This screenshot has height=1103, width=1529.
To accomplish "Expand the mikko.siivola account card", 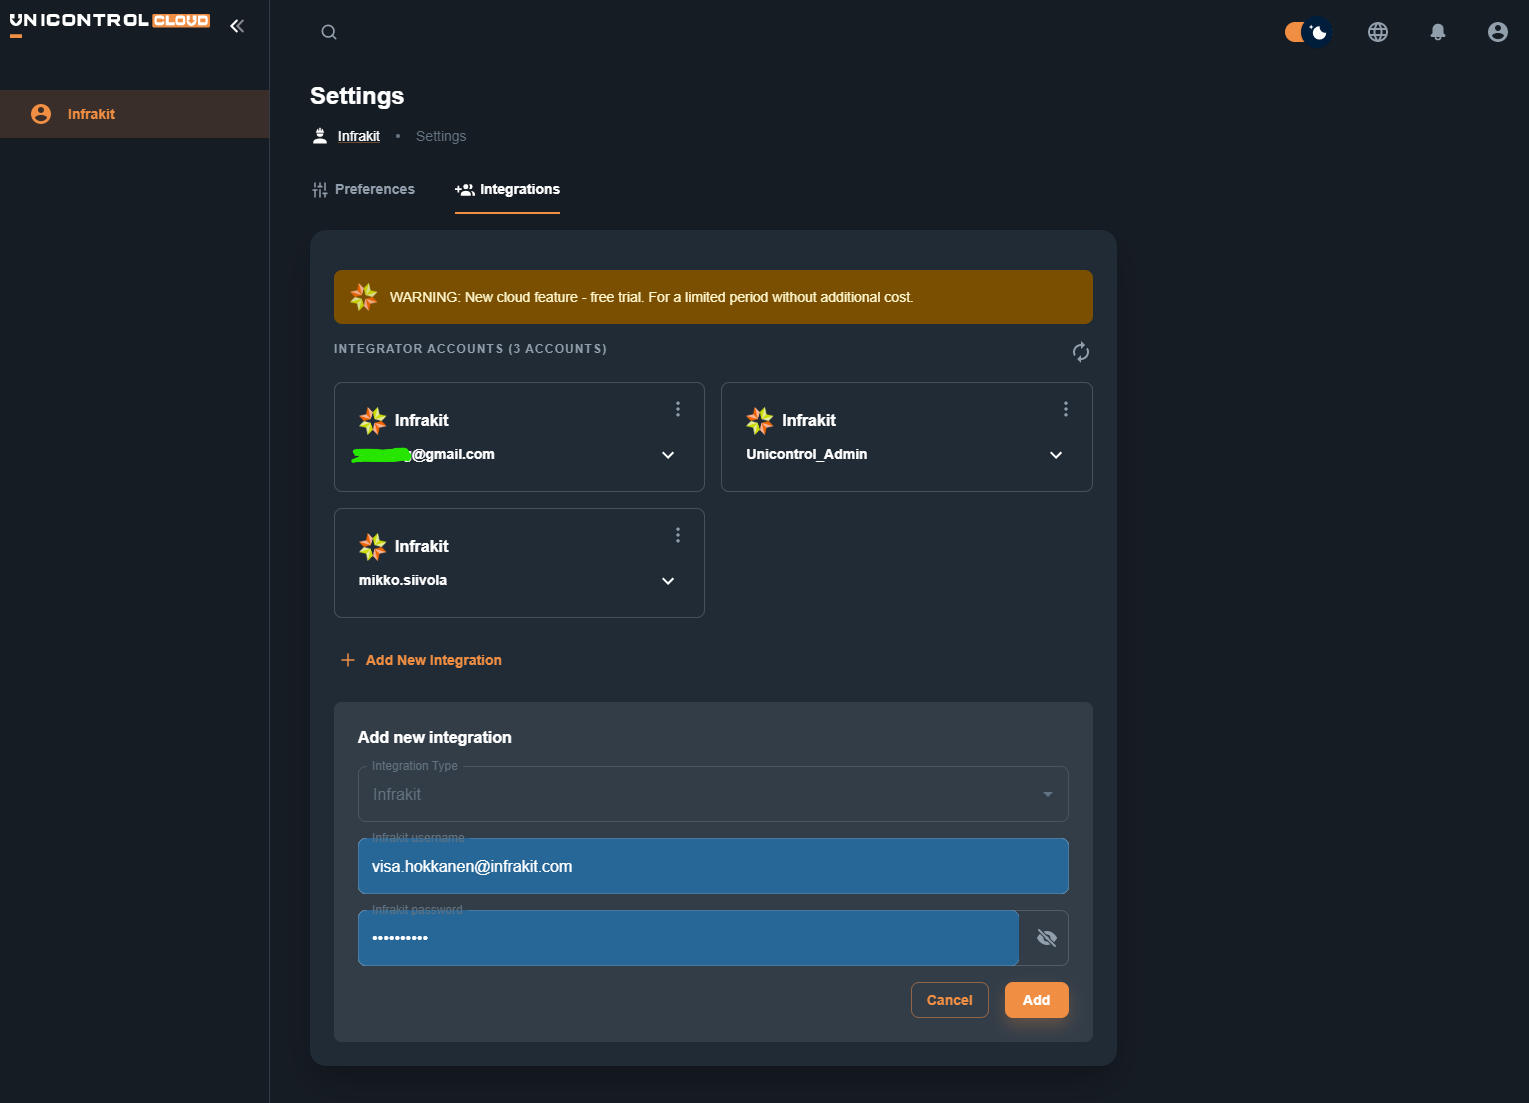I will [668, 581].
